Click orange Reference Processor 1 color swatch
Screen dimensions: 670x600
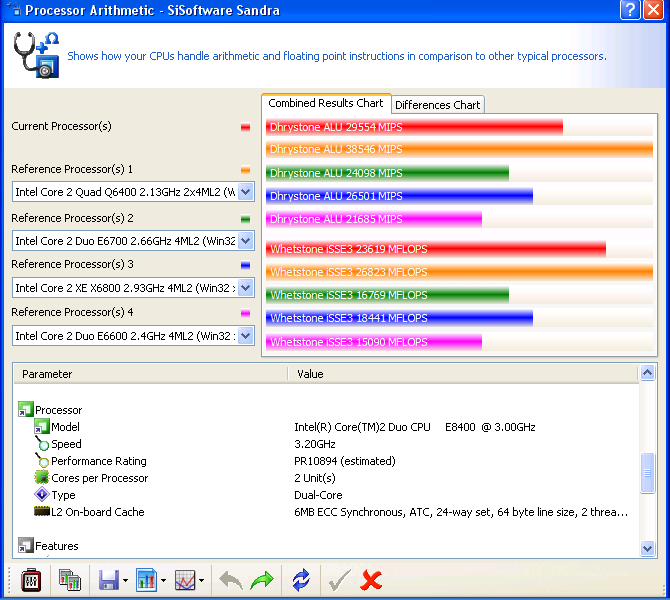pos(245,170)
